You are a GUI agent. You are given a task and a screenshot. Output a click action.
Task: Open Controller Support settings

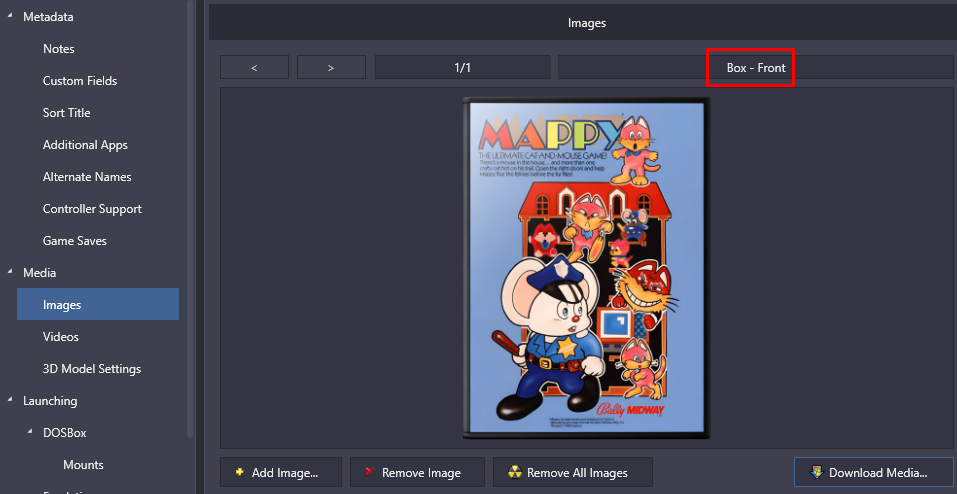[x=92, y=209]
